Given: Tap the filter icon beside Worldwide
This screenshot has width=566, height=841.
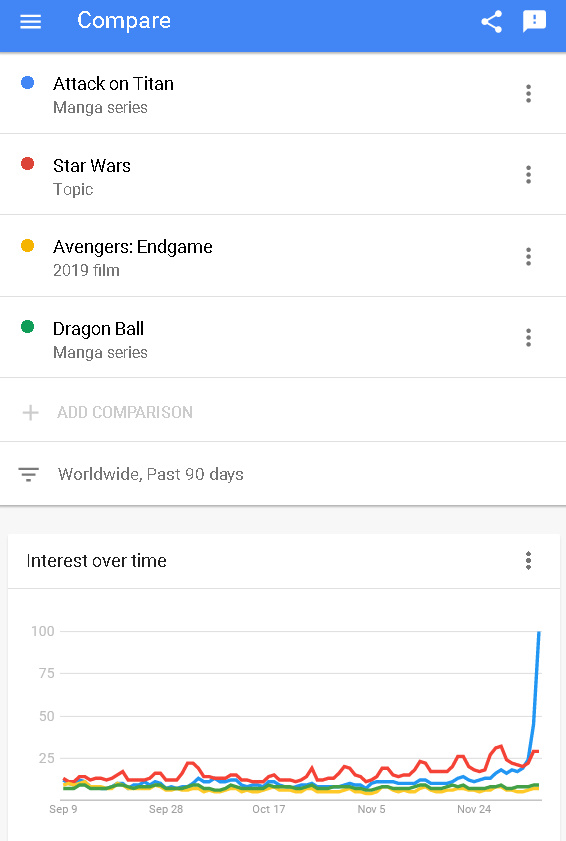Looking at the screenshot, I should click(28, 475).
